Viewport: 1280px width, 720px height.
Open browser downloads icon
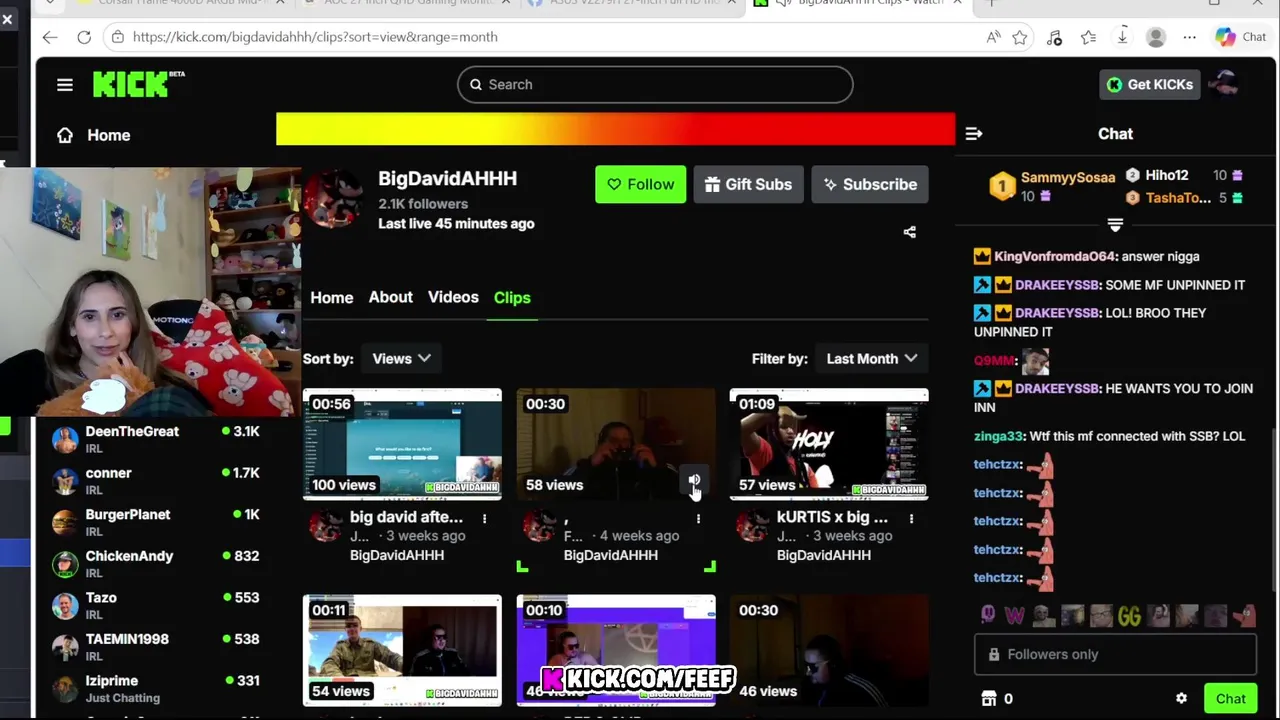(1122, 37)
